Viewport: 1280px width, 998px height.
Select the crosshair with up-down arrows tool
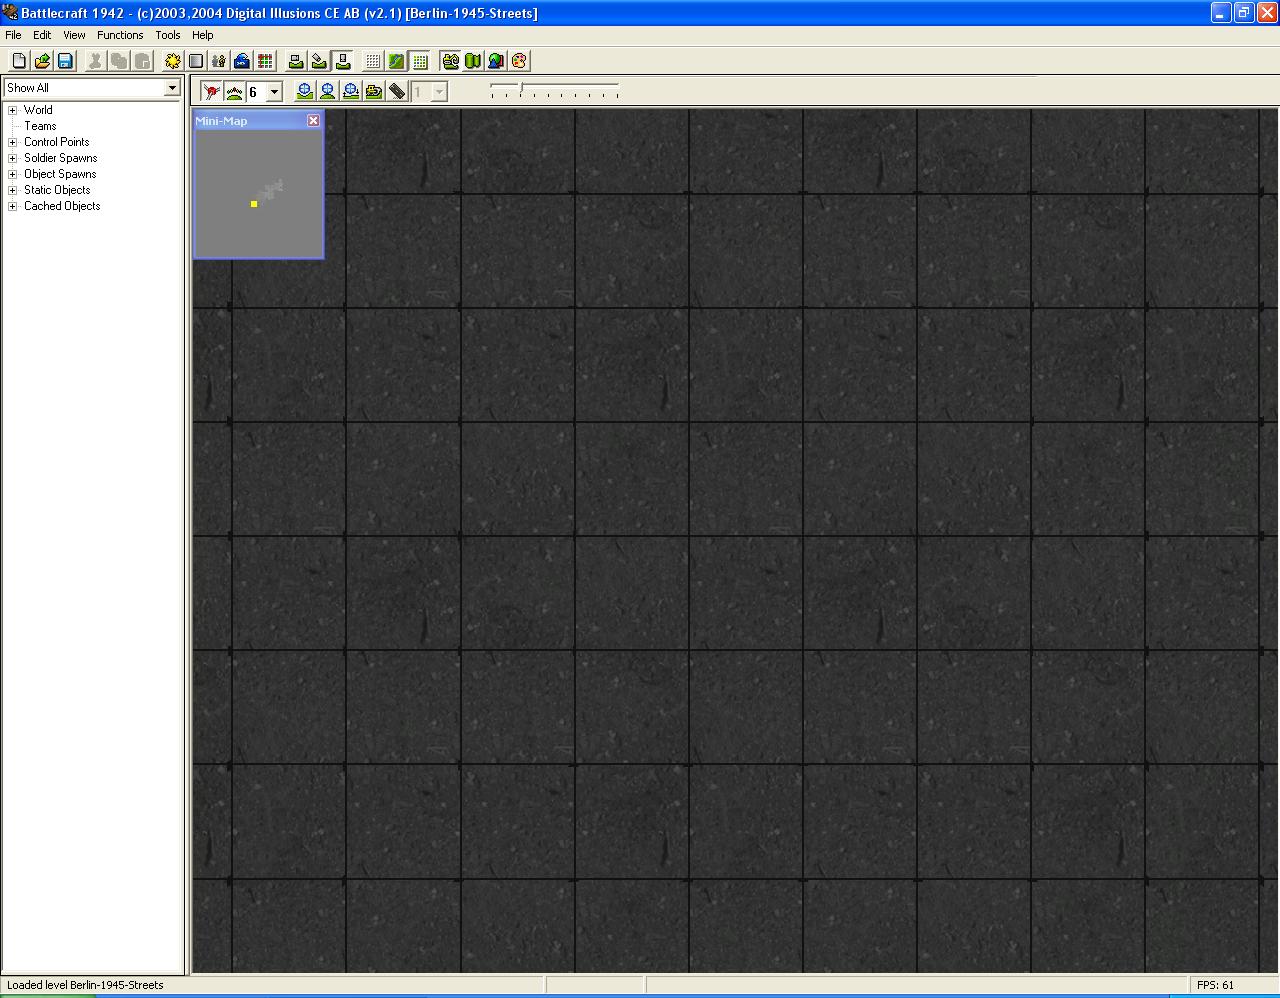click(351, 92)
